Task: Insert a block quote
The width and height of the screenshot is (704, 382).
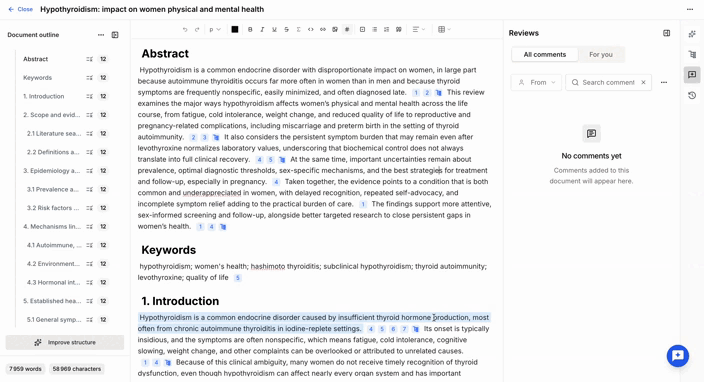Action: pyautogui.click(x=399, y=30)
